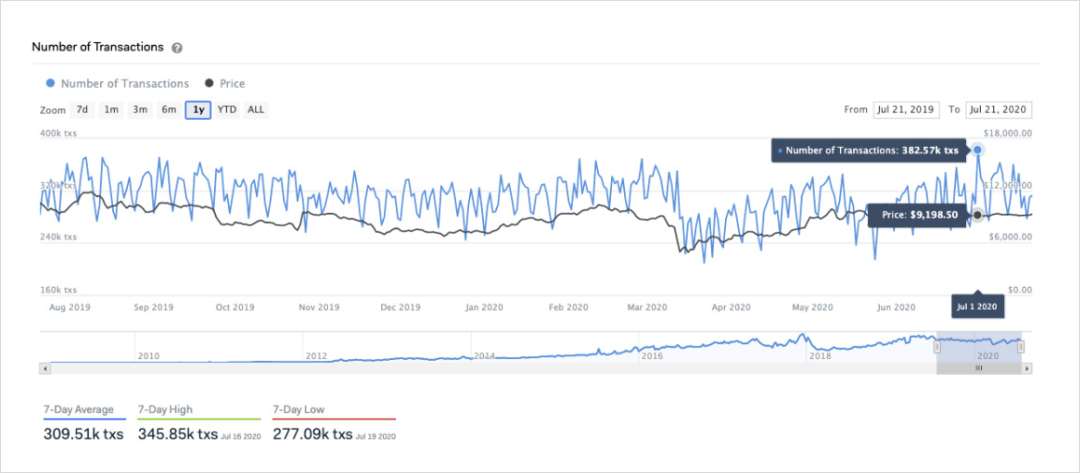Click the navigator's right range handle

point(1021,347)
